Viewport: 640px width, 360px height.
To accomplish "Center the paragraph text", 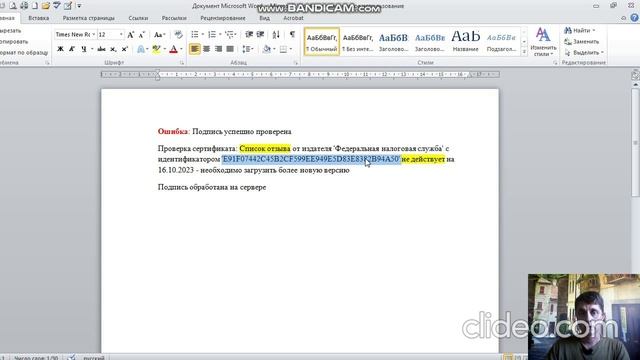I will click(x=207, y=49).
